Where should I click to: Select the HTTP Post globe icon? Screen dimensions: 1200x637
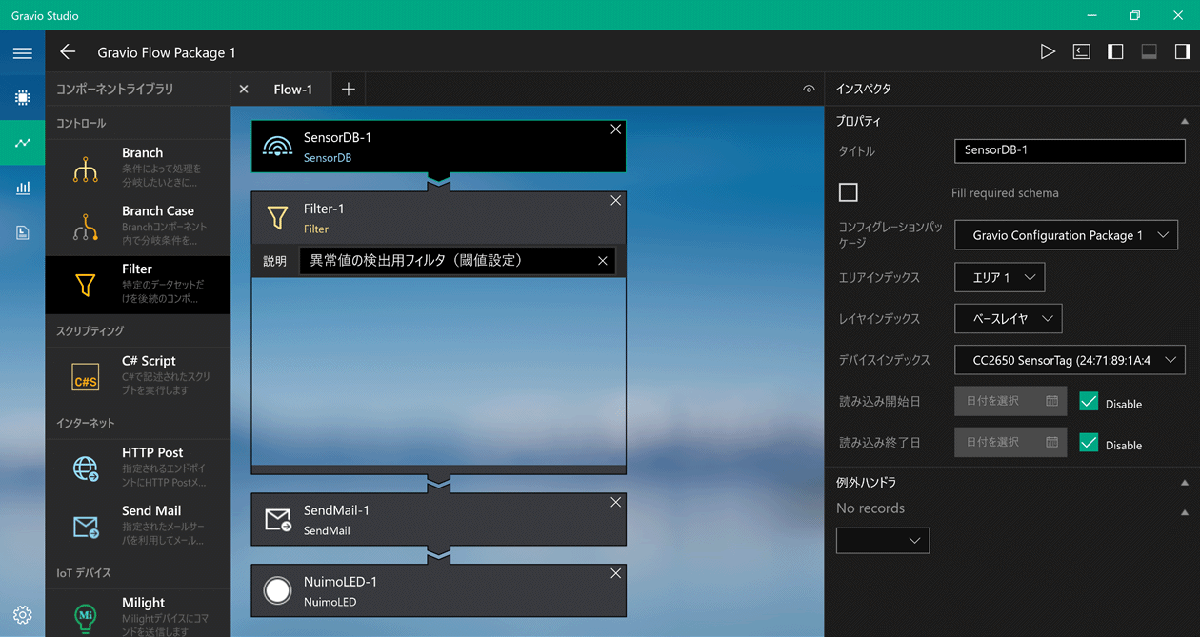85,469
